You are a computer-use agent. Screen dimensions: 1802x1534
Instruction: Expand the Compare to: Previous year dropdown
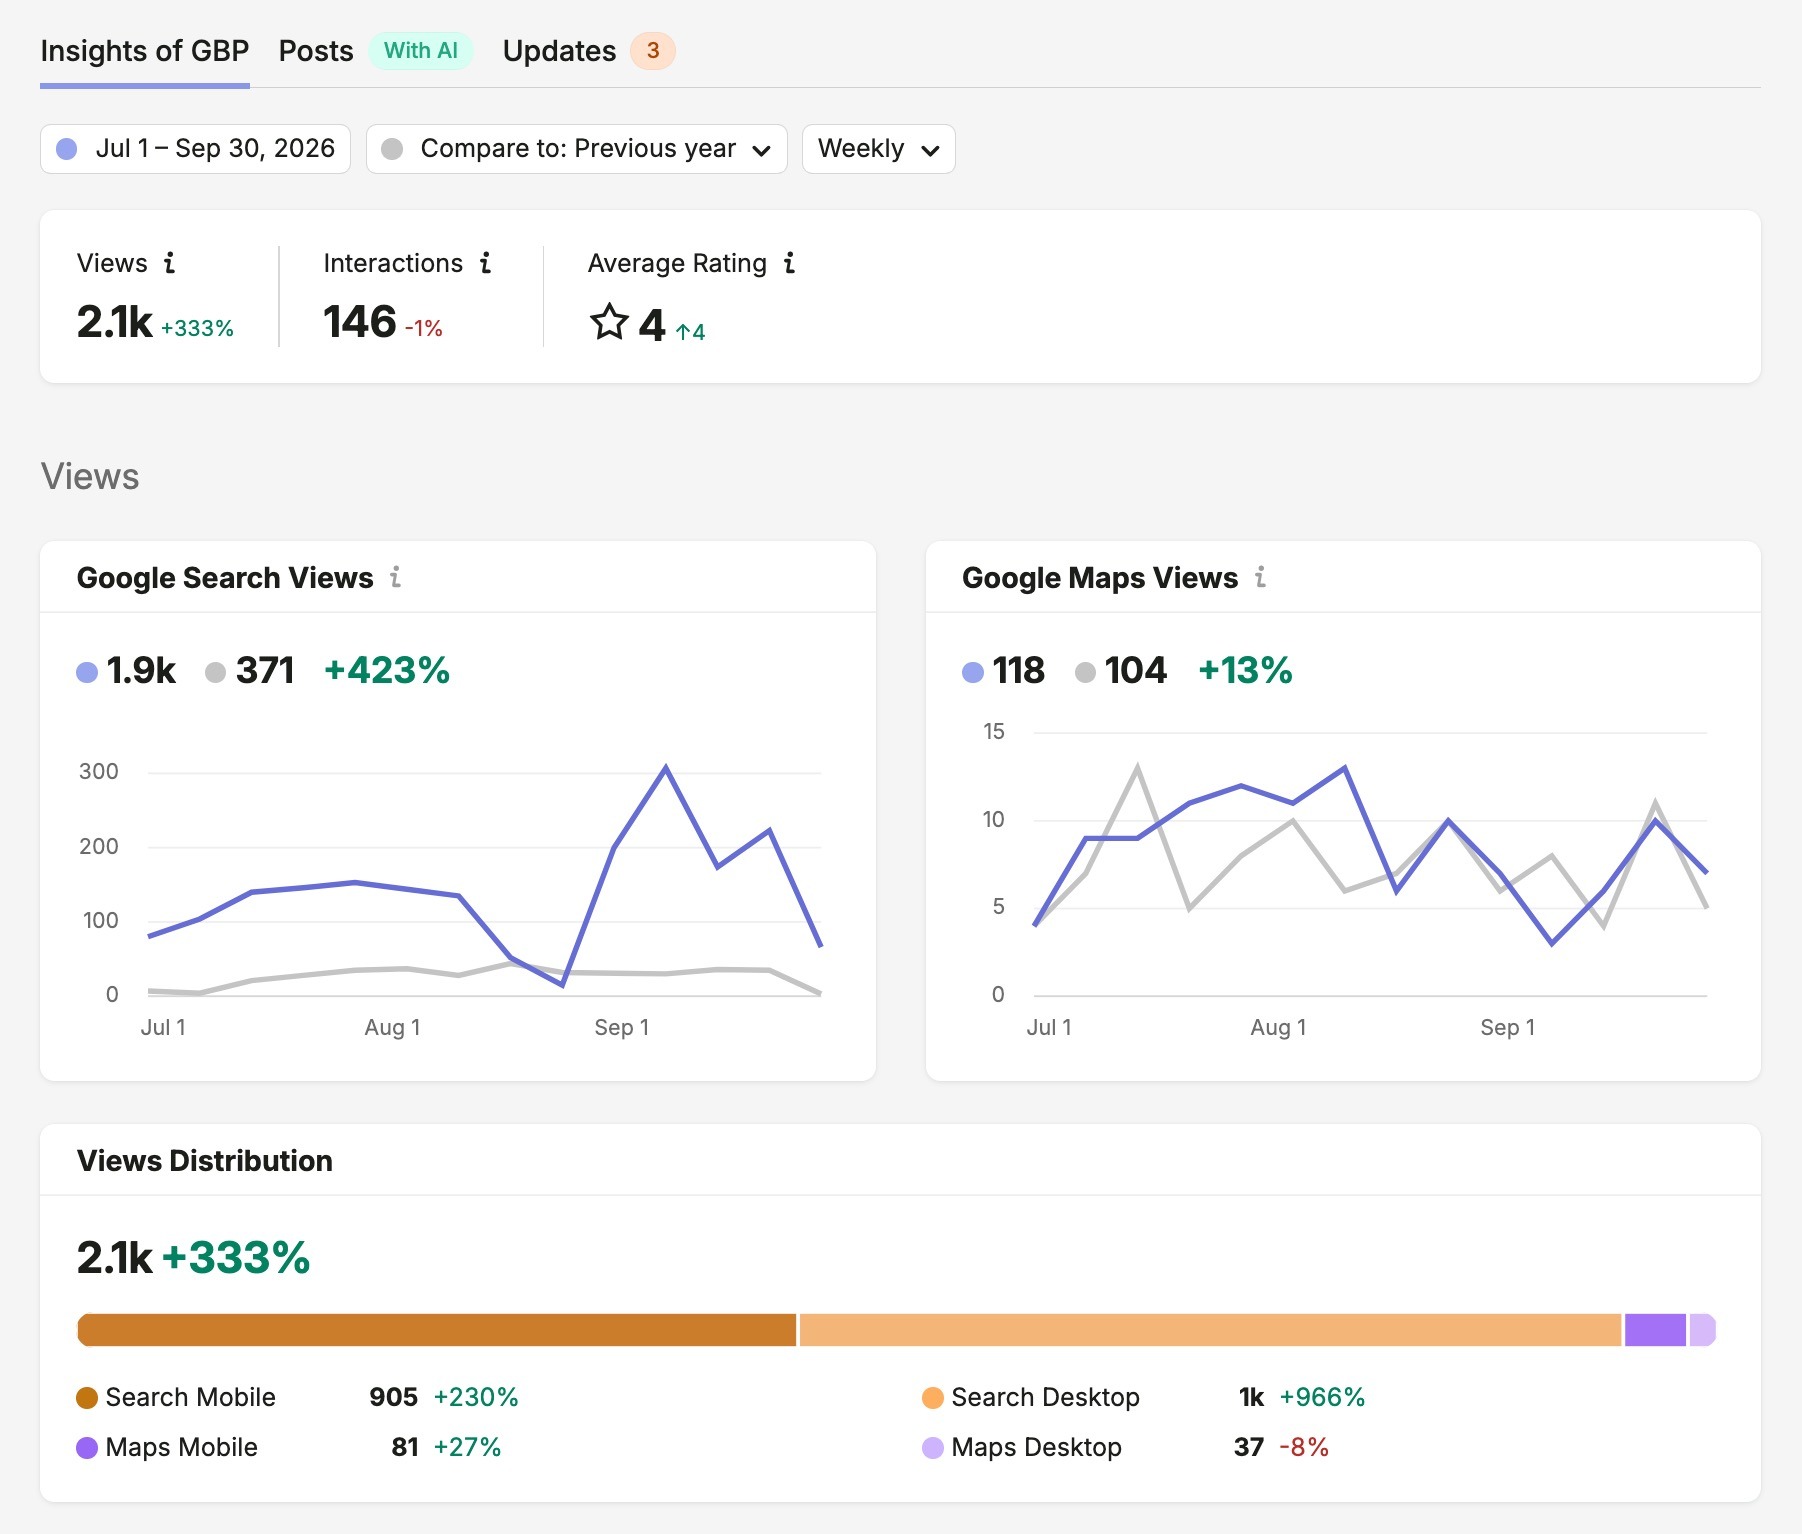[x=577, y=149]
